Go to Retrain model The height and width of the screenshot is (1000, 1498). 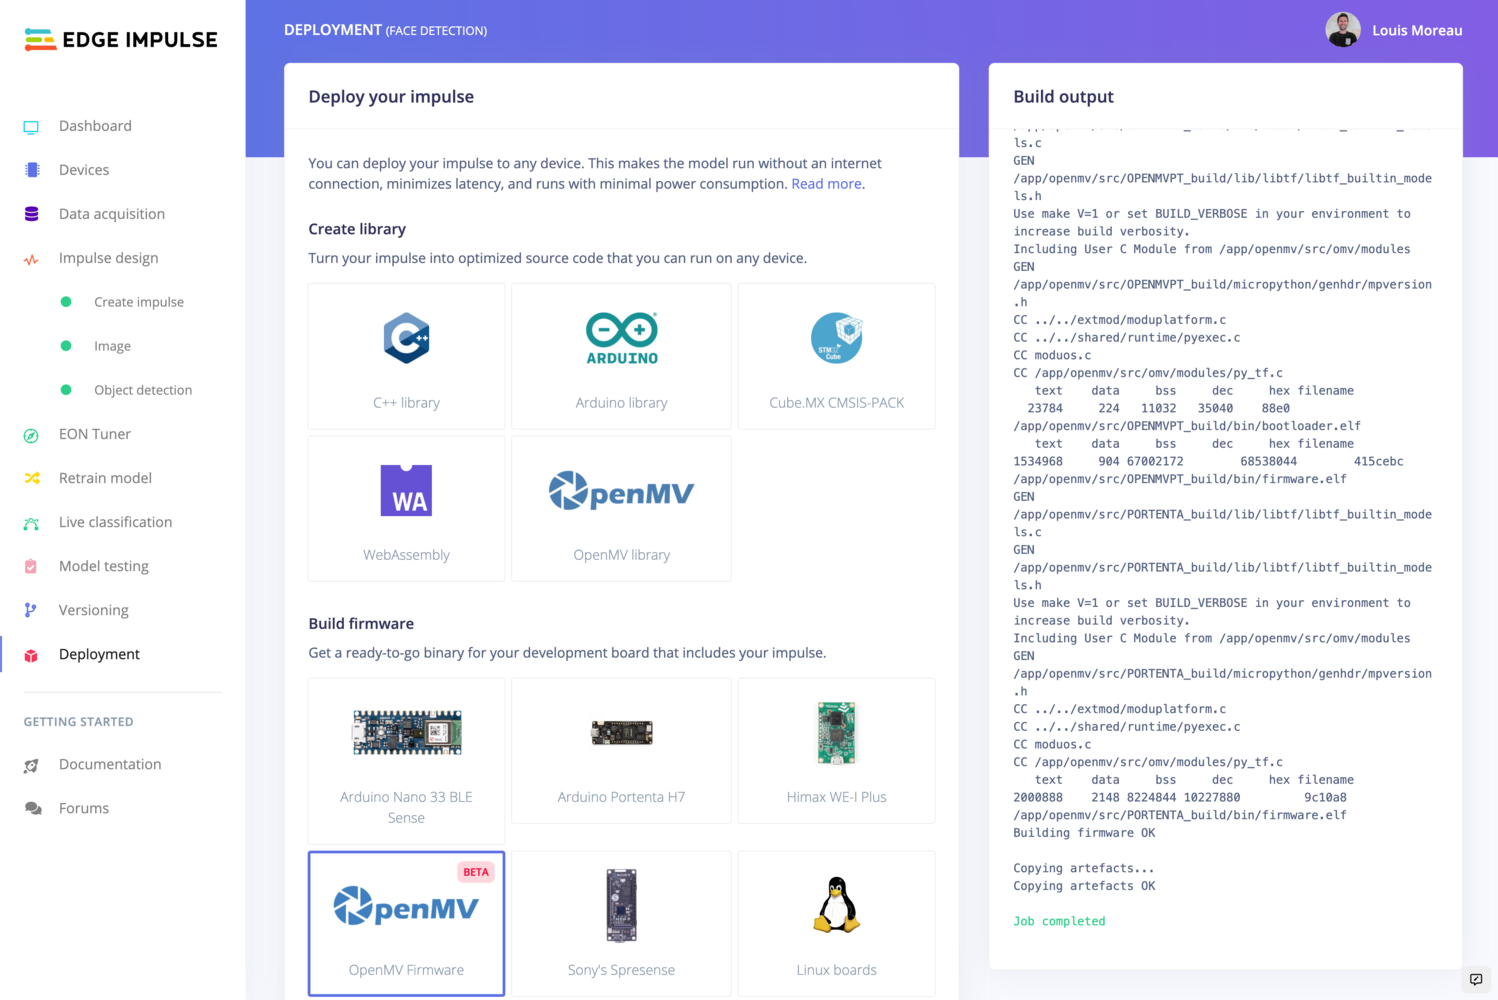coord(105,478)
